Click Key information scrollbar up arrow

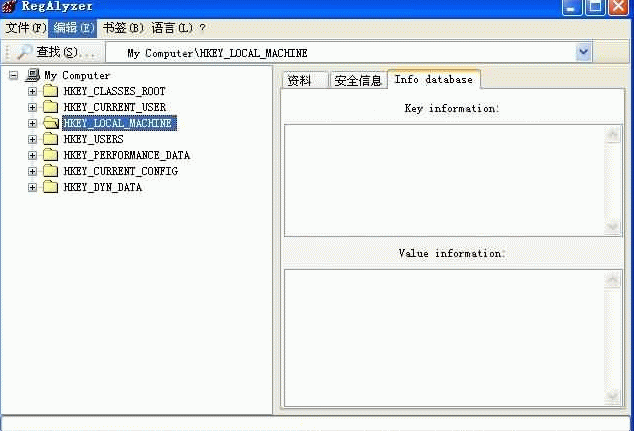613,134
